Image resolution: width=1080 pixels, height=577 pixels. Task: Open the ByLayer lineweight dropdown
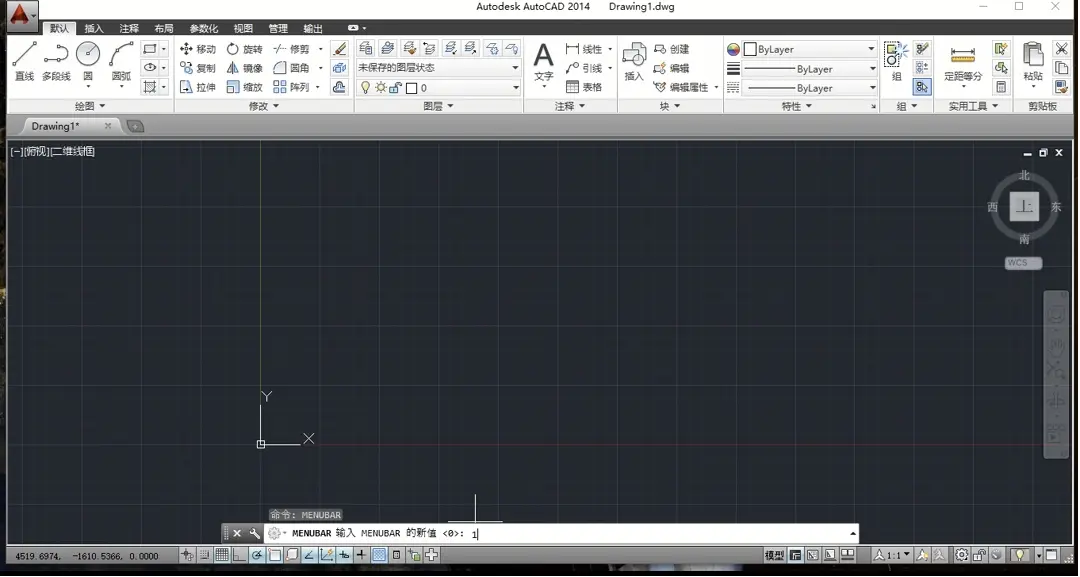809,69
